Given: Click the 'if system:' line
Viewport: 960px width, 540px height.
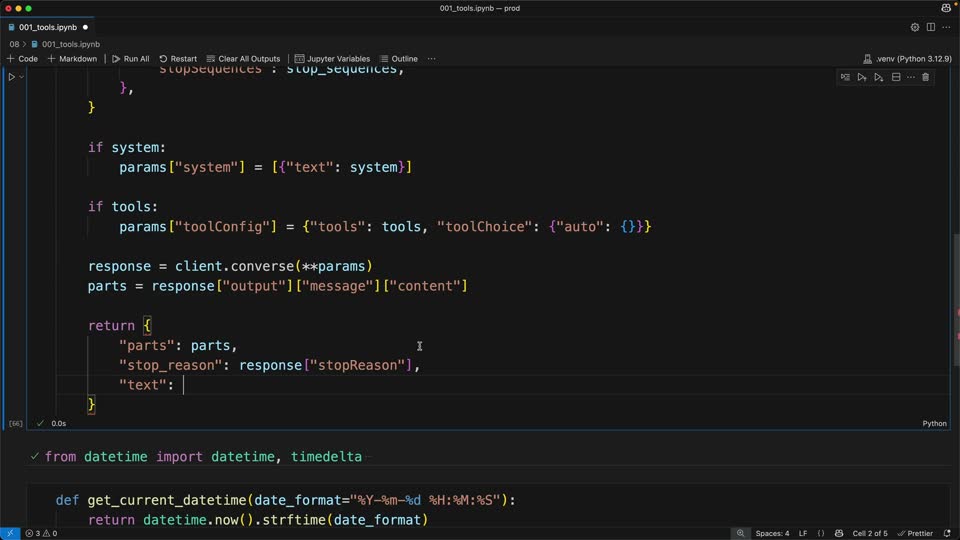Looking at the screenshot, I should (127, 148).
